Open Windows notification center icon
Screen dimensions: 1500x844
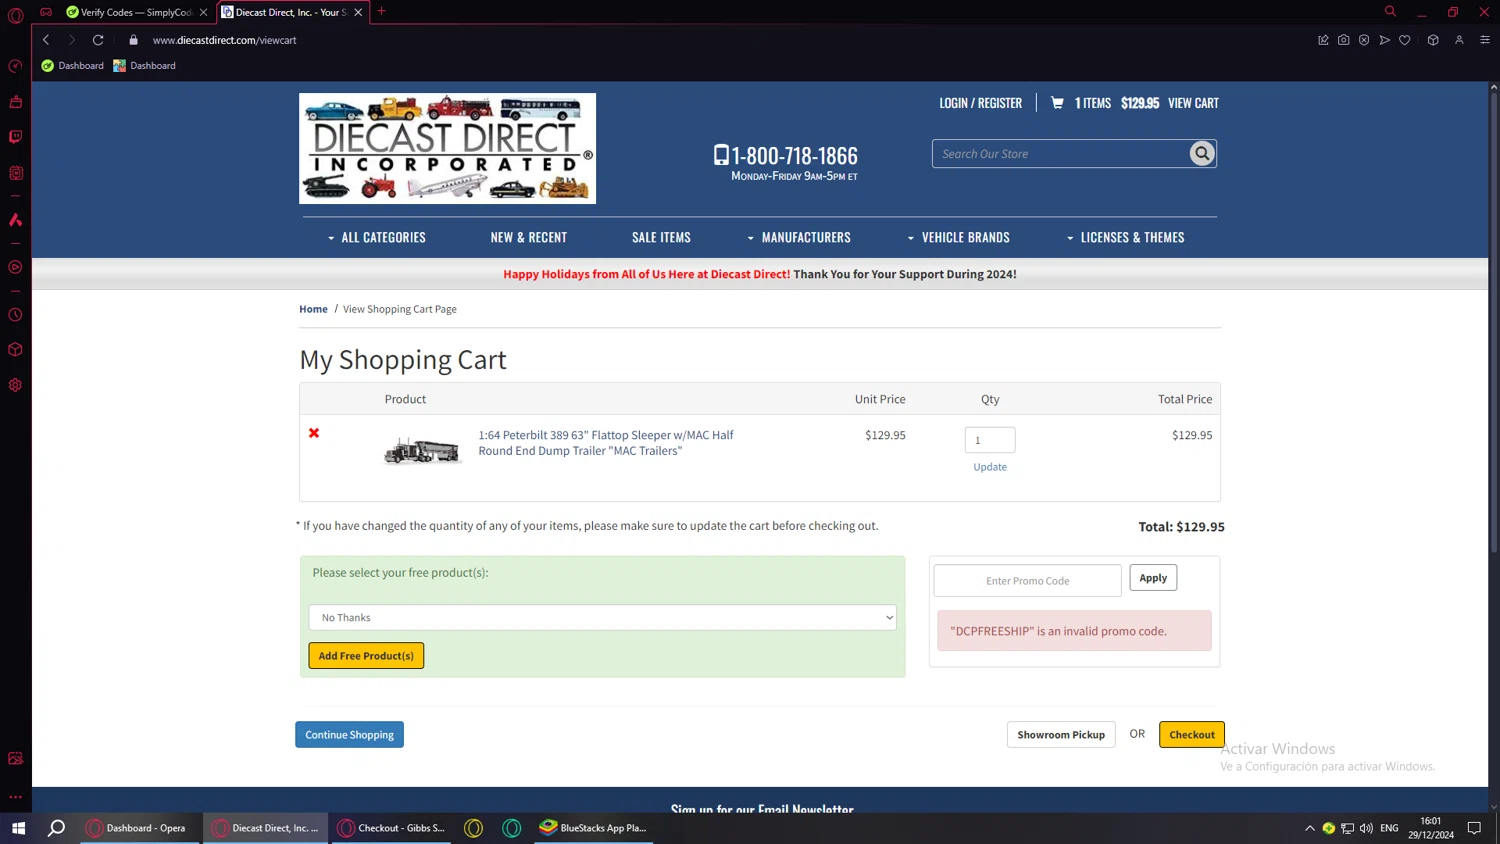click(1474, 828)
